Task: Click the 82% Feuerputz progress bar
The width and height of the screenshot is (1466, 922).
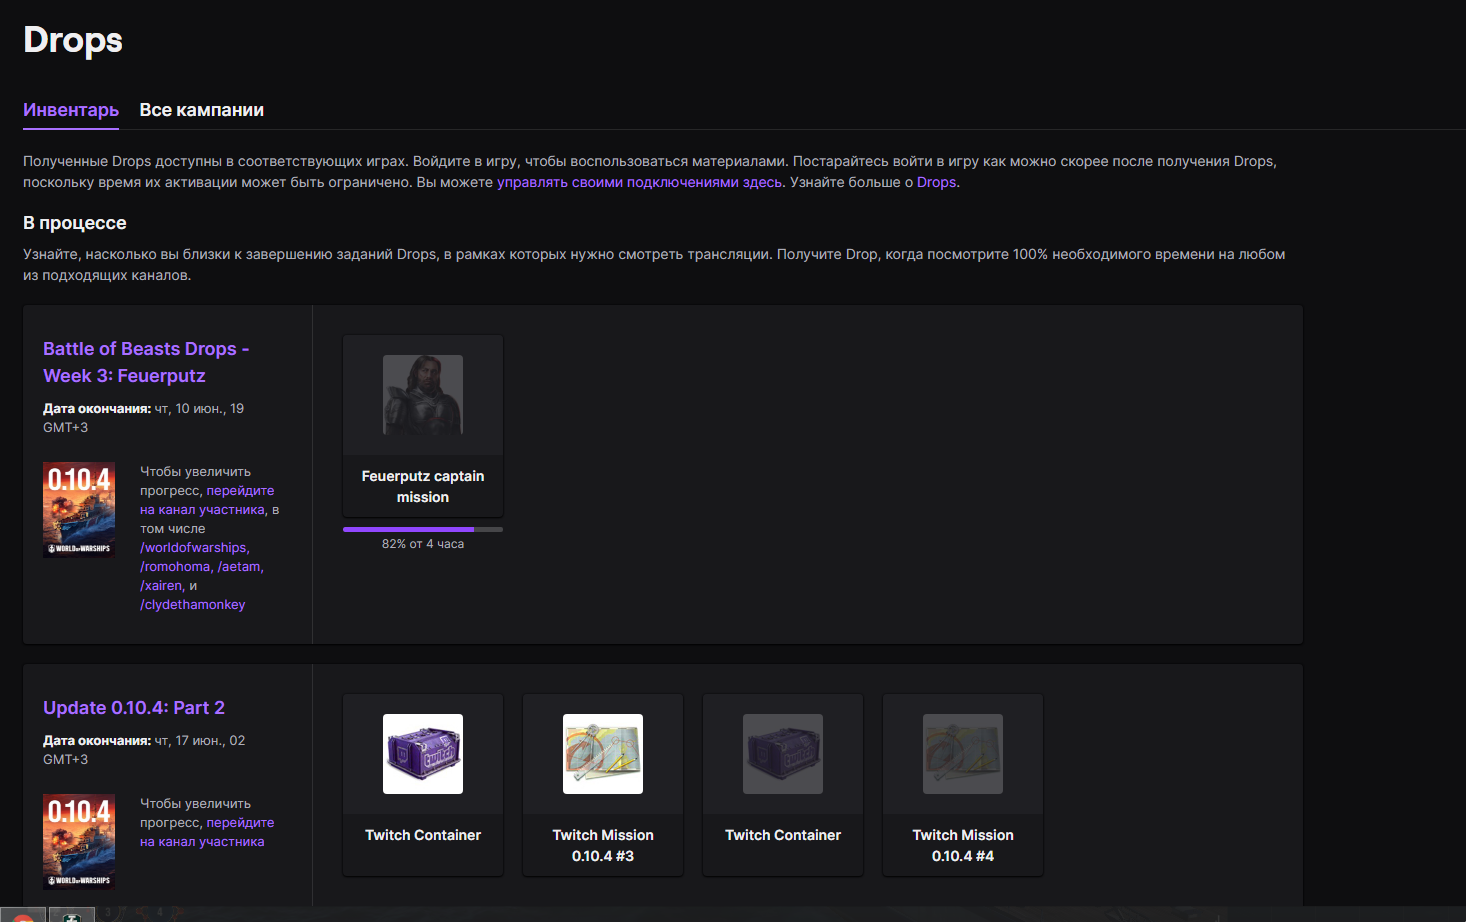Action: 422,529
